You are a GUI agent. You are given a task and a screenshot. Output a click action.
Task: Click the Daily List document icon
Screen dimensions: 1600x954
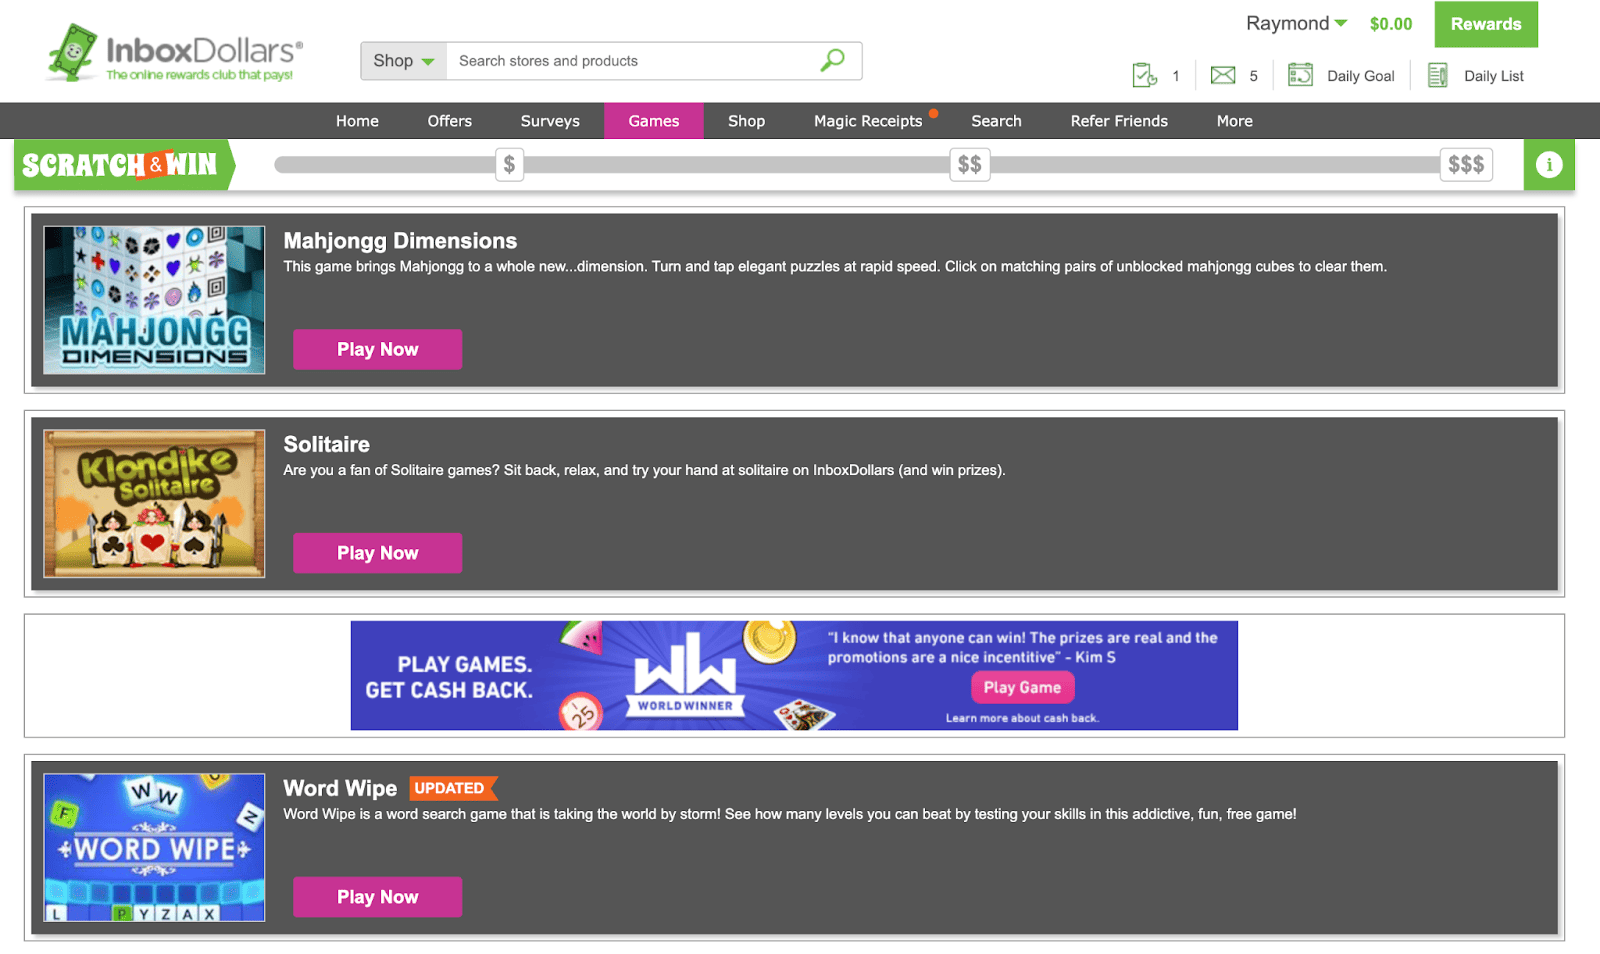pos(1438,75)
